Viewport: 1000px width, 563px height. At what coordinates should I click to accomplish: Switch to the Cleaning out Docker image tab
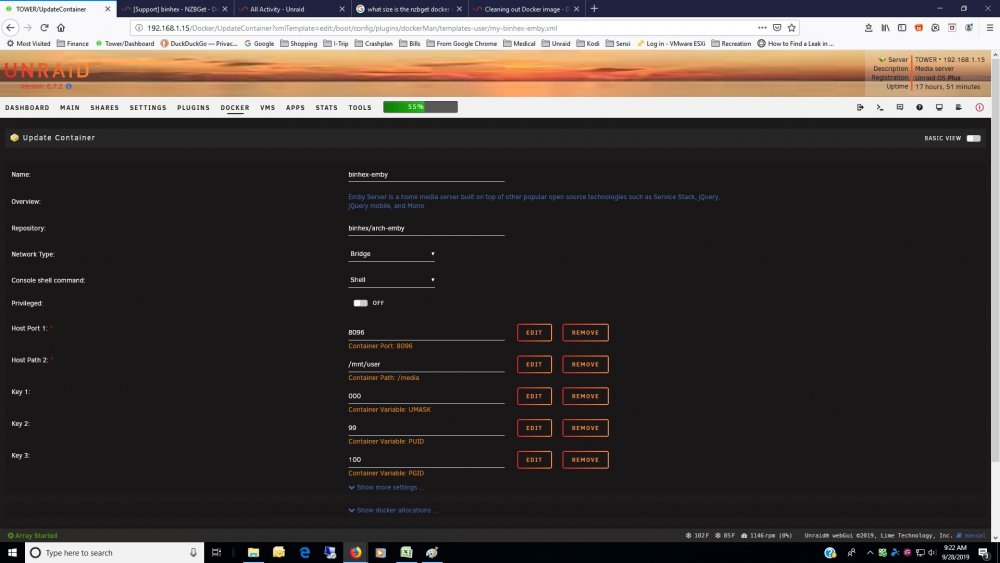[x=526, y=9]
